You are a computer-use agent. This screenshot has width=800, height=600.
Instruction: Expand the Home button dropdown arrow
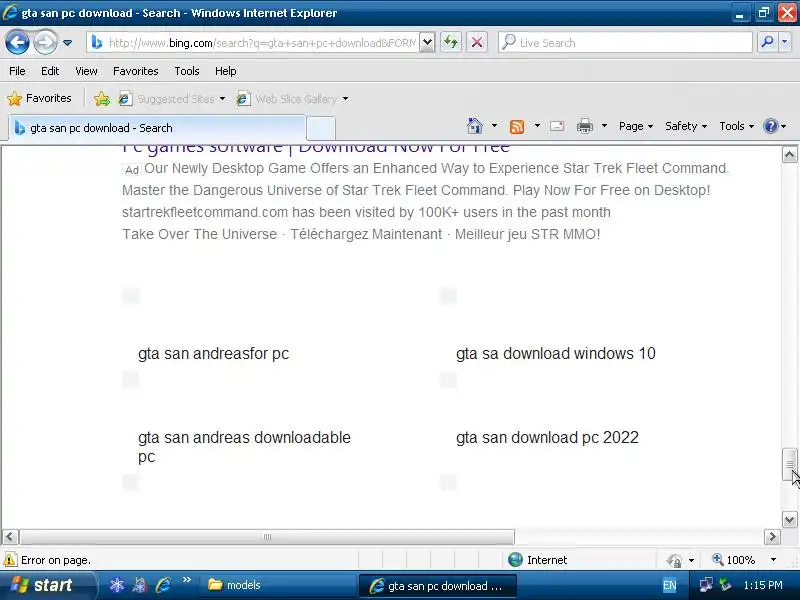click(494, 126)
